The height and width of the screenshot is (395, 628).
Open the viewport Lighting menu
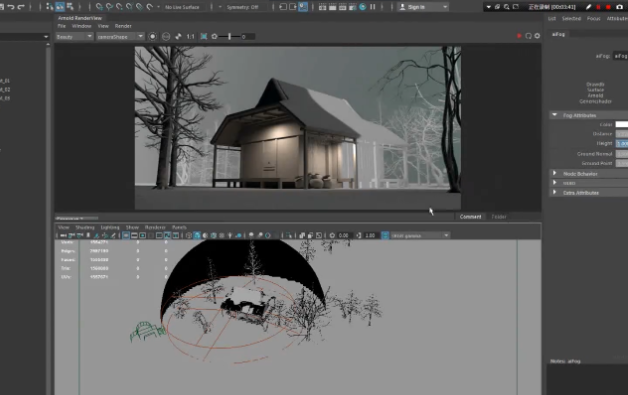(110, 227)
